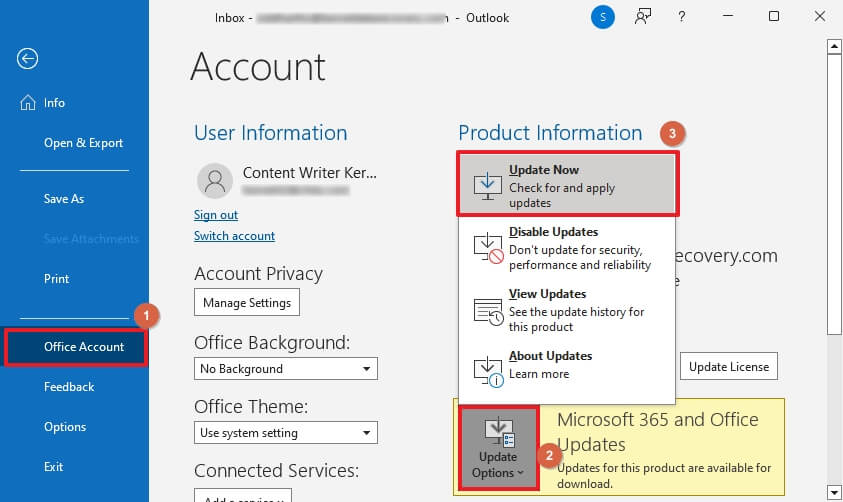The width and height of the screenshot is (843, 502).
Task: Choose About Updates menu entry
Action: coord(567,371)
